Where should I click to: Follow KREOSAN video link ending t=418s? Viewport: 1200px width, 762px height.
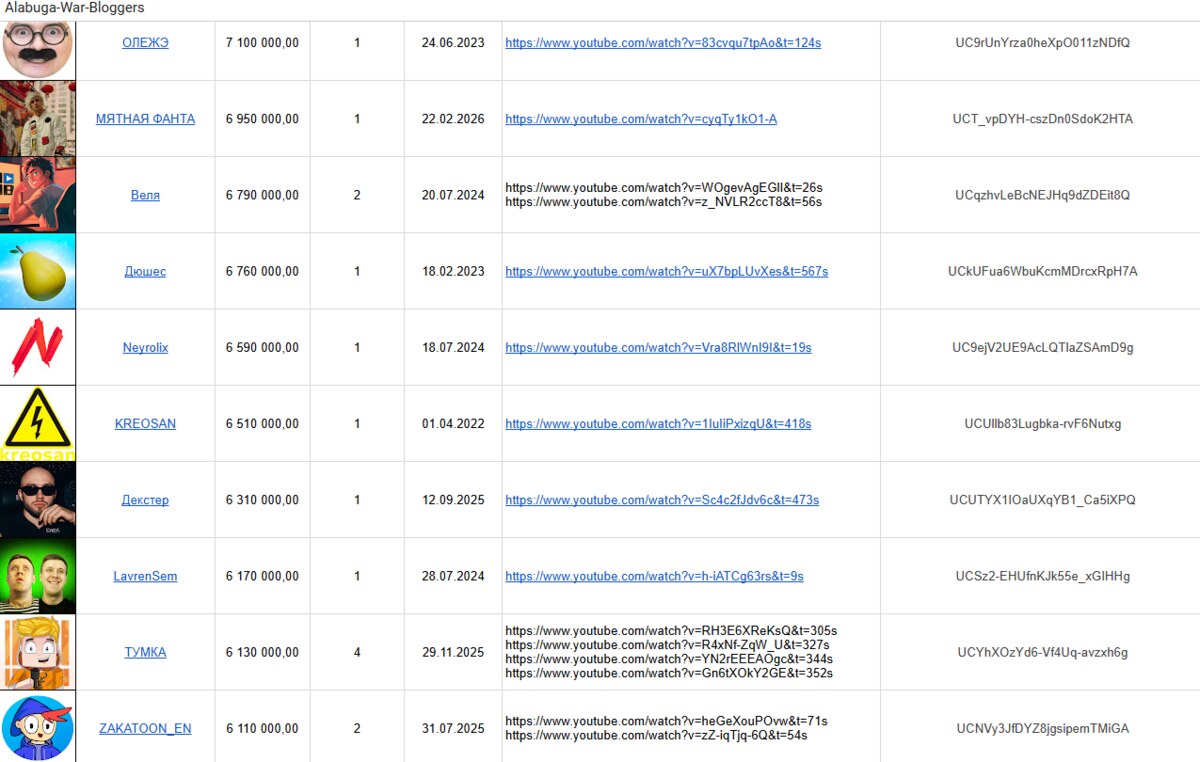pyautogui.click(x=658, y=424)
